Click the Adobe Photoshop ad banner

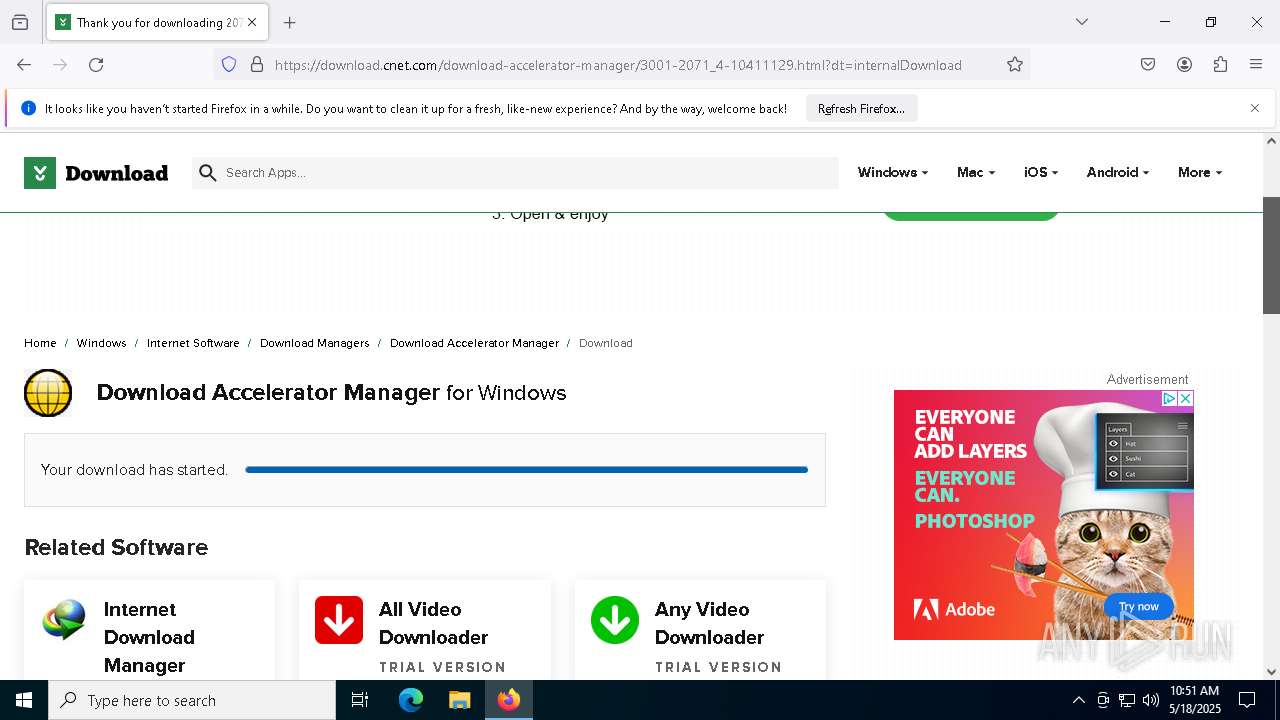click(x=1043, y=515)
